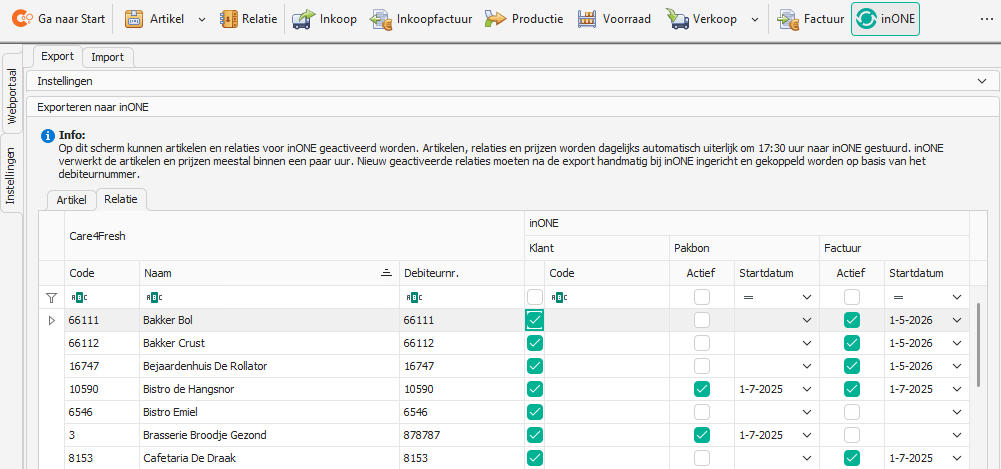Expand the Verkoop toolbar dropdown arrow
The image size is (1001, 469).
[755, 20]
